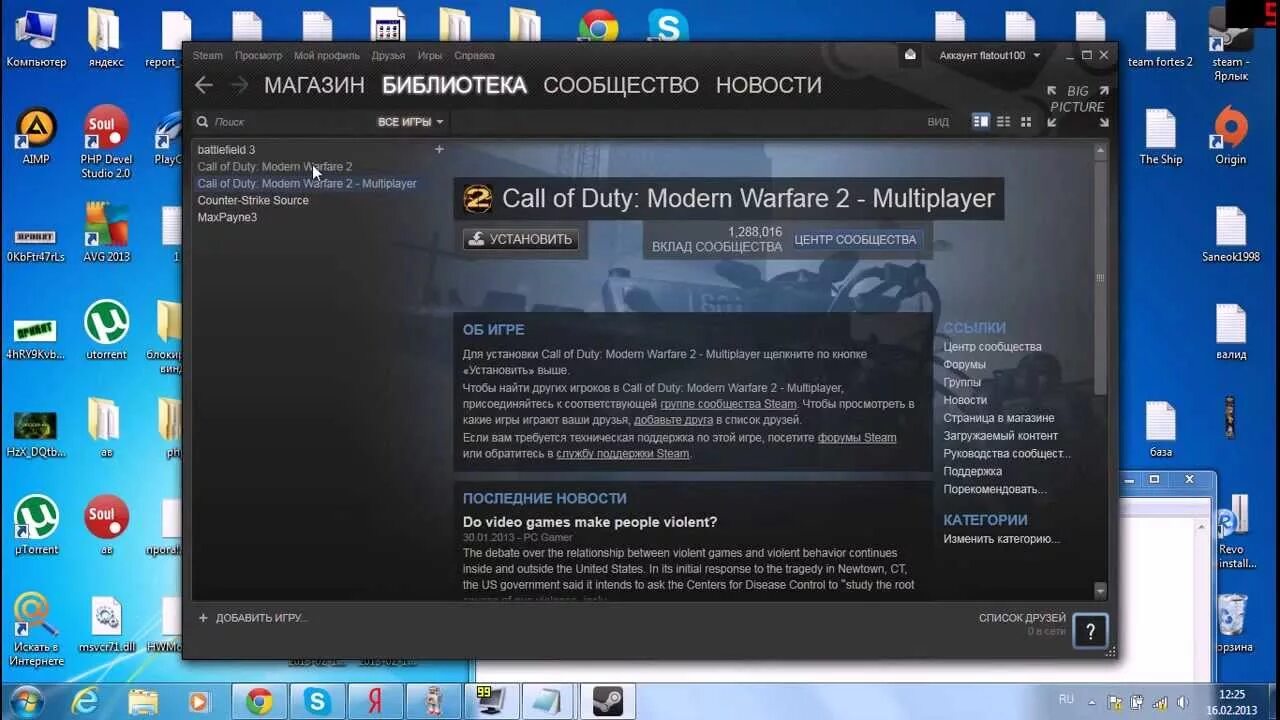Select the utorrent desktop icon
The image size is (1280, 720).
coord(106,330)
